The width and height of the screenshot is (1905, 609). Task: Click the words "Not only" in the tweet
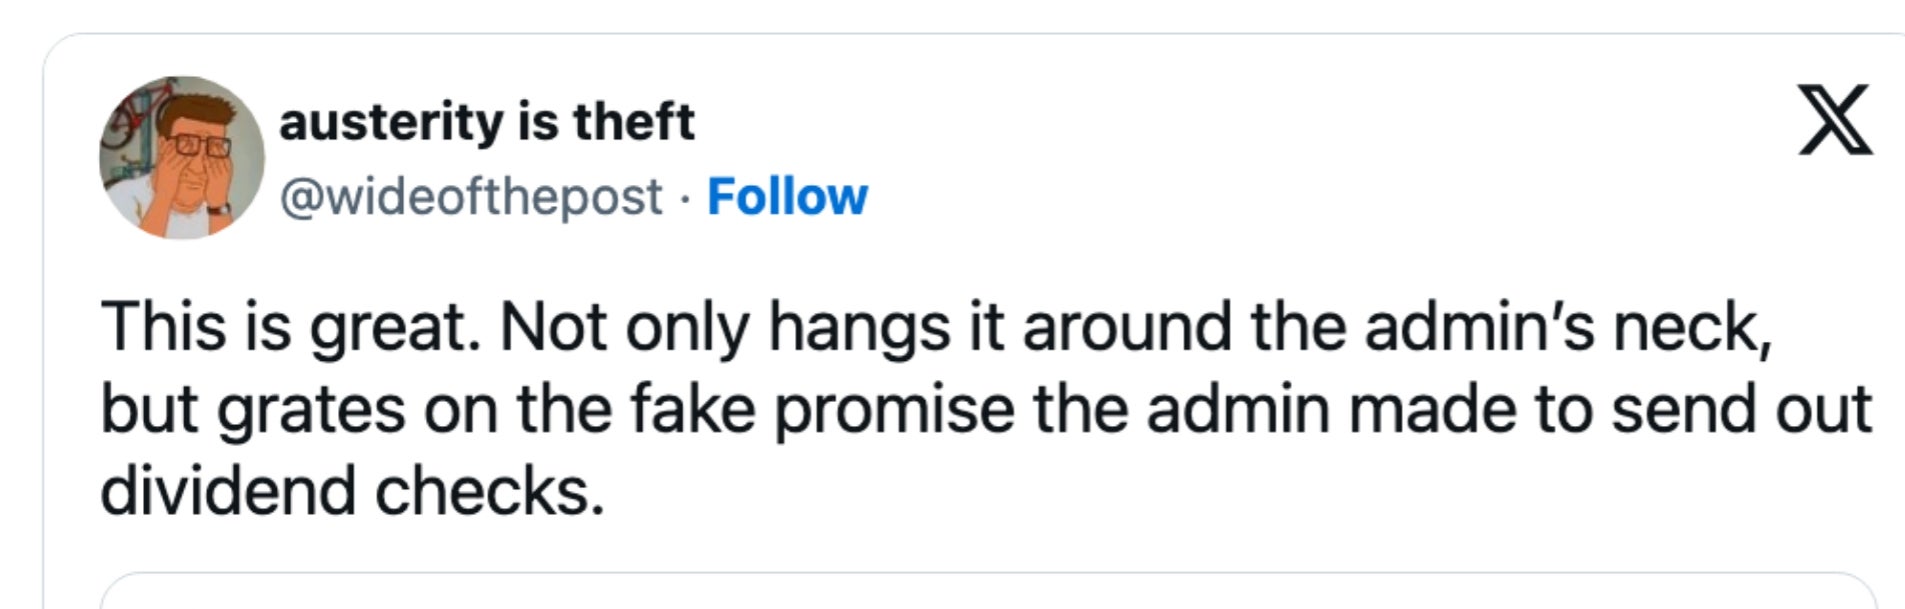[x=624, y=328]
